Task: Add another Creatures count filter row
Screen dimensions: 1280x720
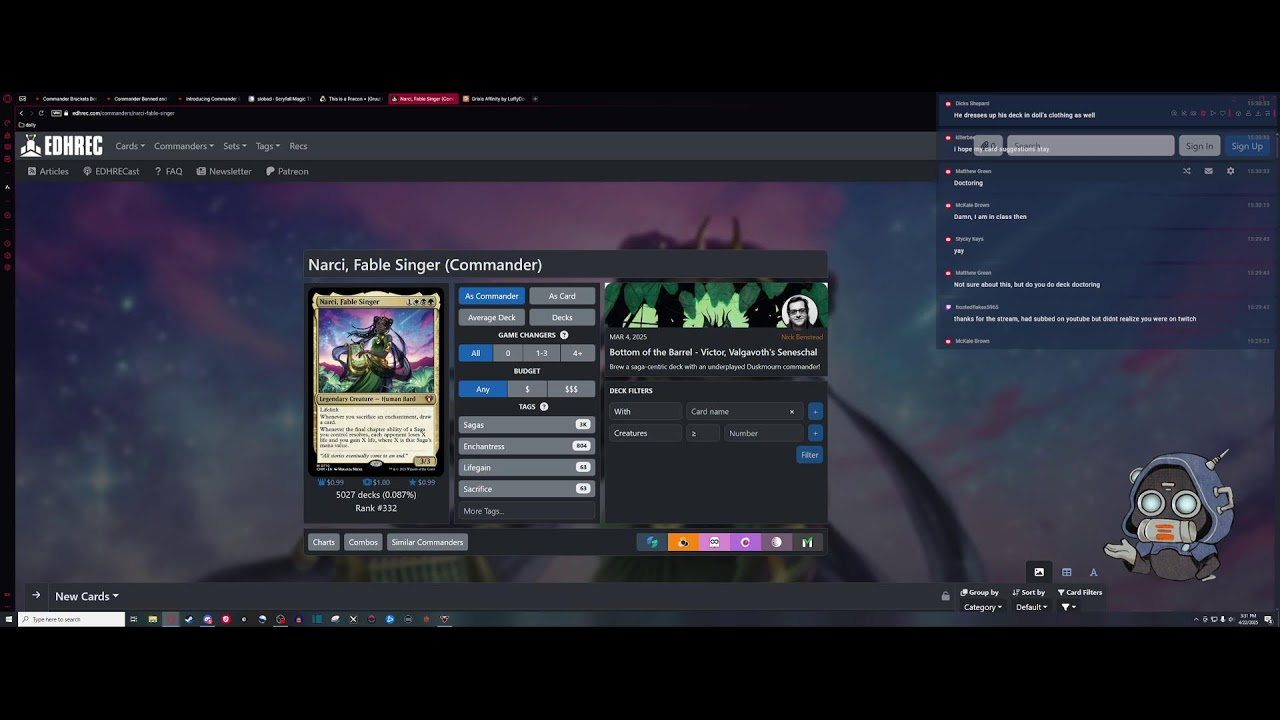Action: tap(815, 433)
